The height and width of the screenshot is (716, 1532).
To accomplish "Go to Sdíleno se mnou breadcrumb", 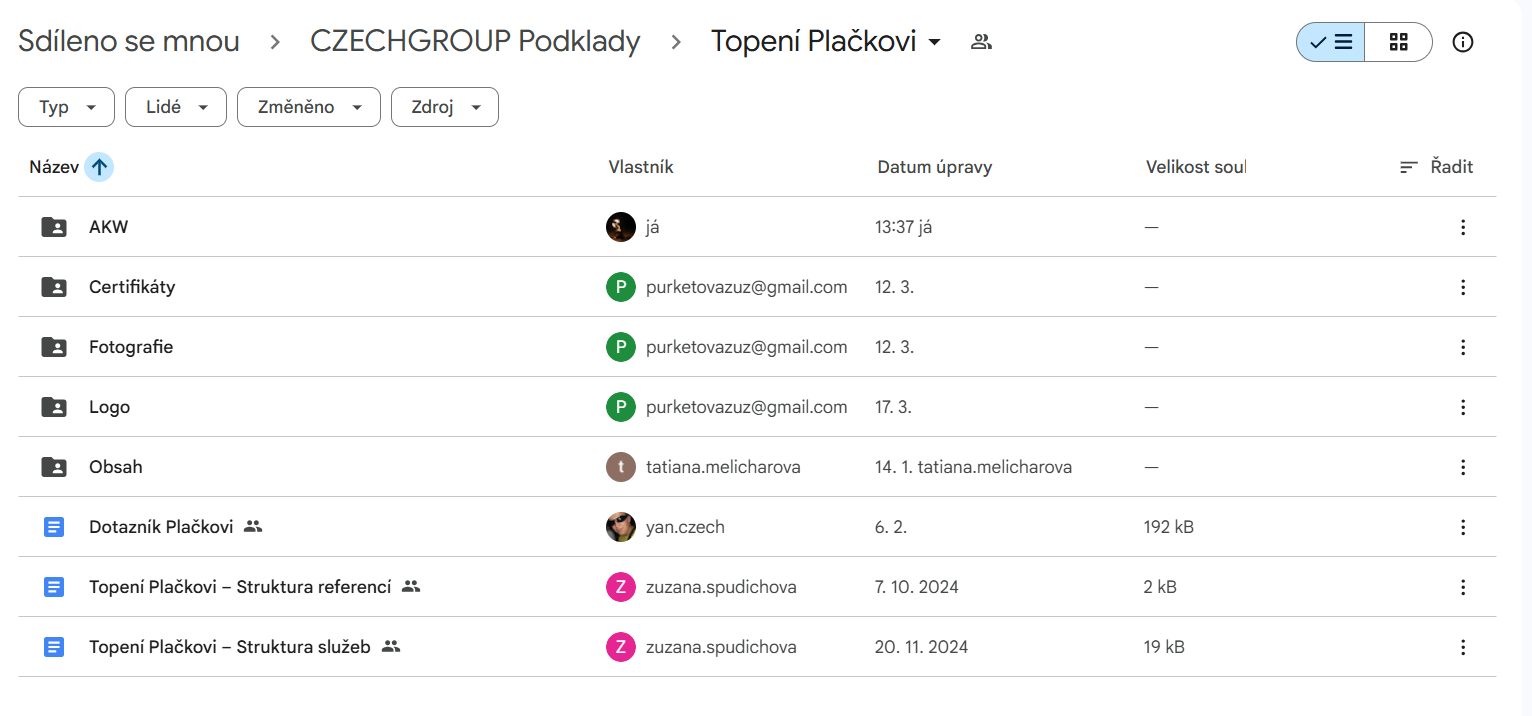I will [x=129, y=42].
